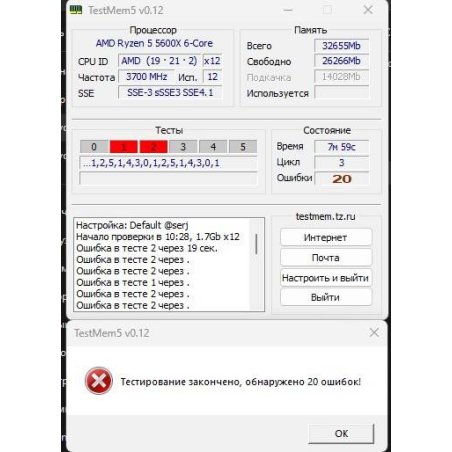Image resolution: width=452 pixels, height=452 pixels.
Task: Click the log panel scrollbar thumb
Action: pos(256,244)
